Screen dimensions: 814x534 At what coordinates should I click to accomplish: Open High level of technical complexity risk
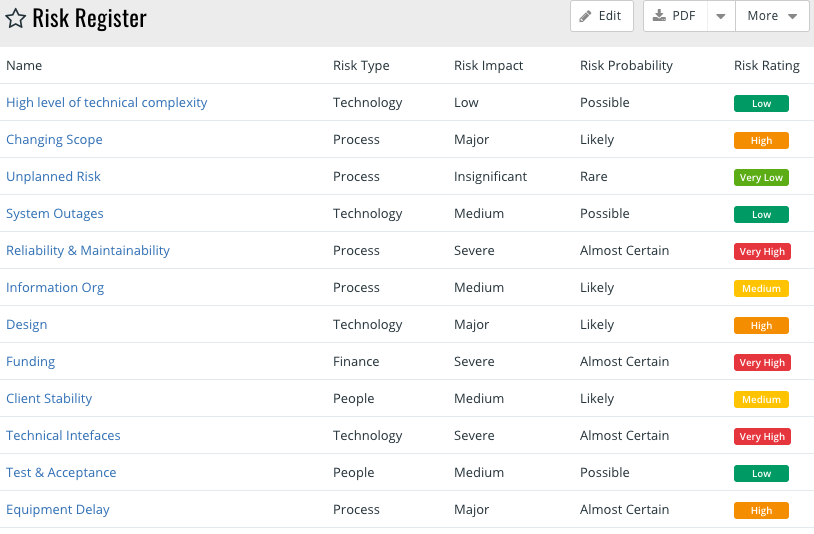(106, 103)
